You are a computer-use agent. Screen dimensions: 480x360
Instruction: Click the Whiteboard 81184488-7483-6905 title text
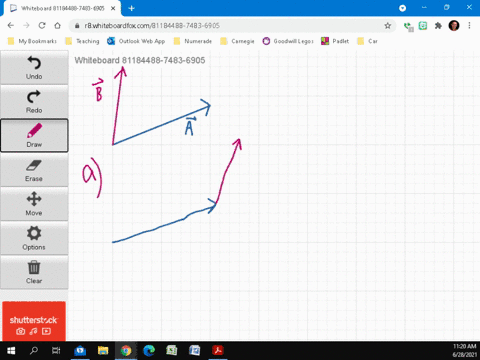coord(140,60)
